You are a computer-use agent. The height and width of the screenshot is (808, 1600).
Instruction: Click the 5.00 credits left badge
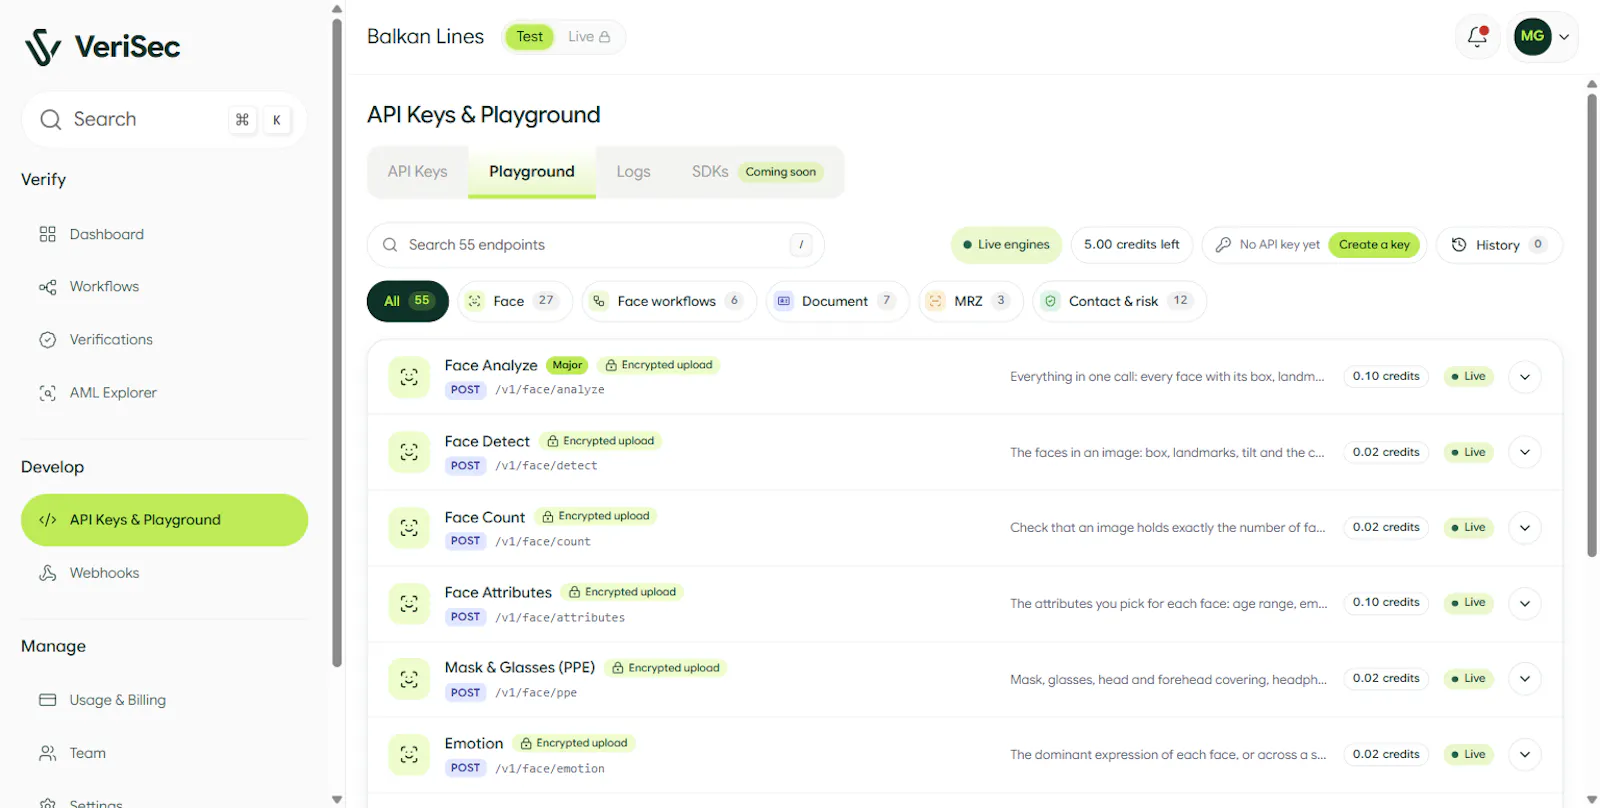[x=1132, y=245]
